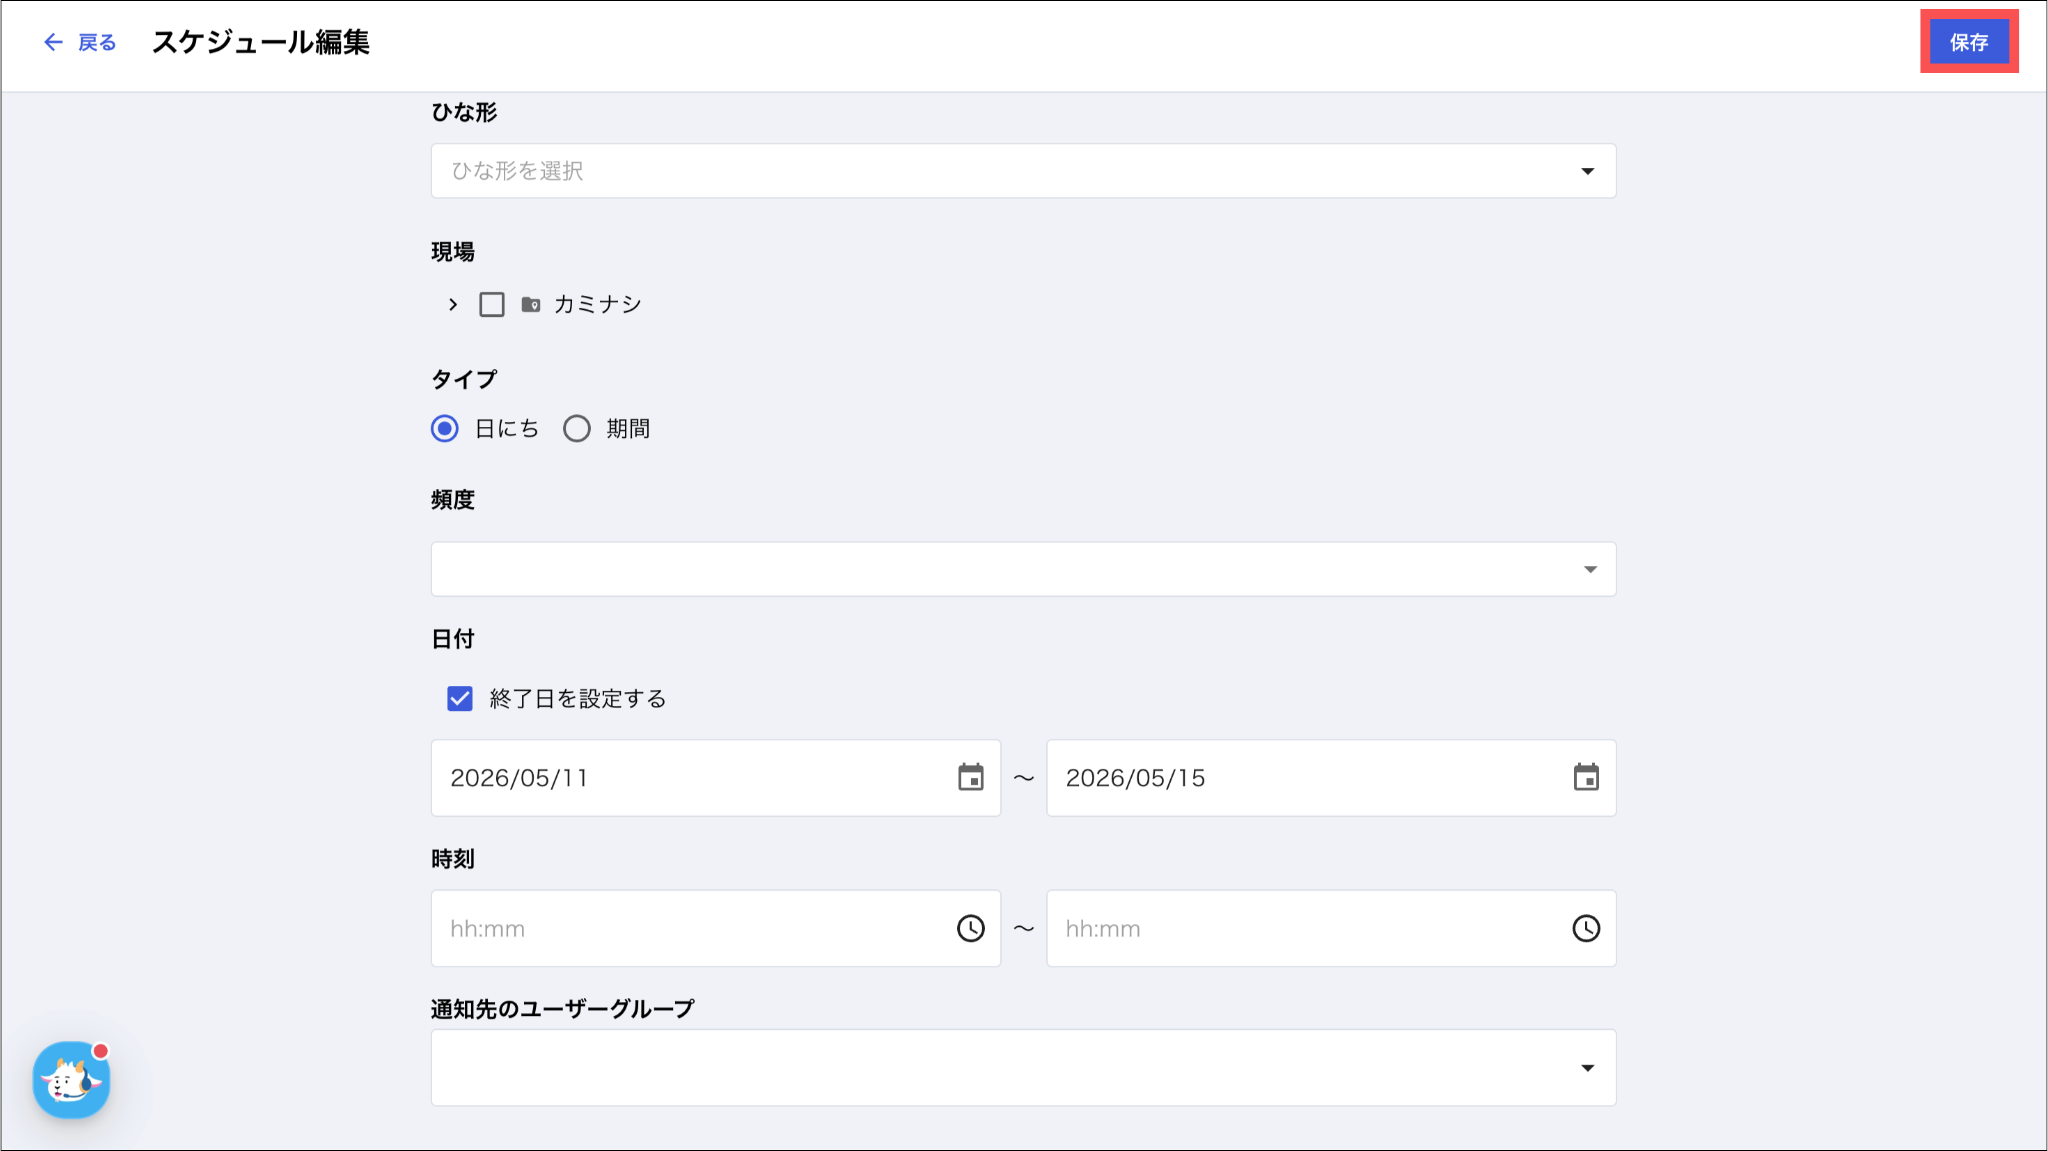Click the start time hh:mm field
Image resolution: width=2048 pixels, height=1151 pixels.
(x=716, y=928)
